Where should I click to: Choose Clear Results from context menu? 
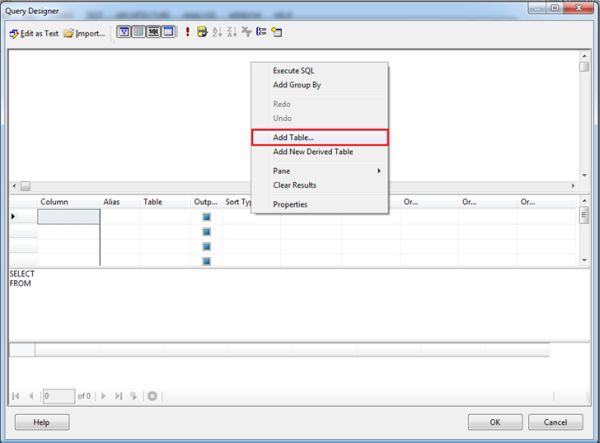[x=295, y=185]
